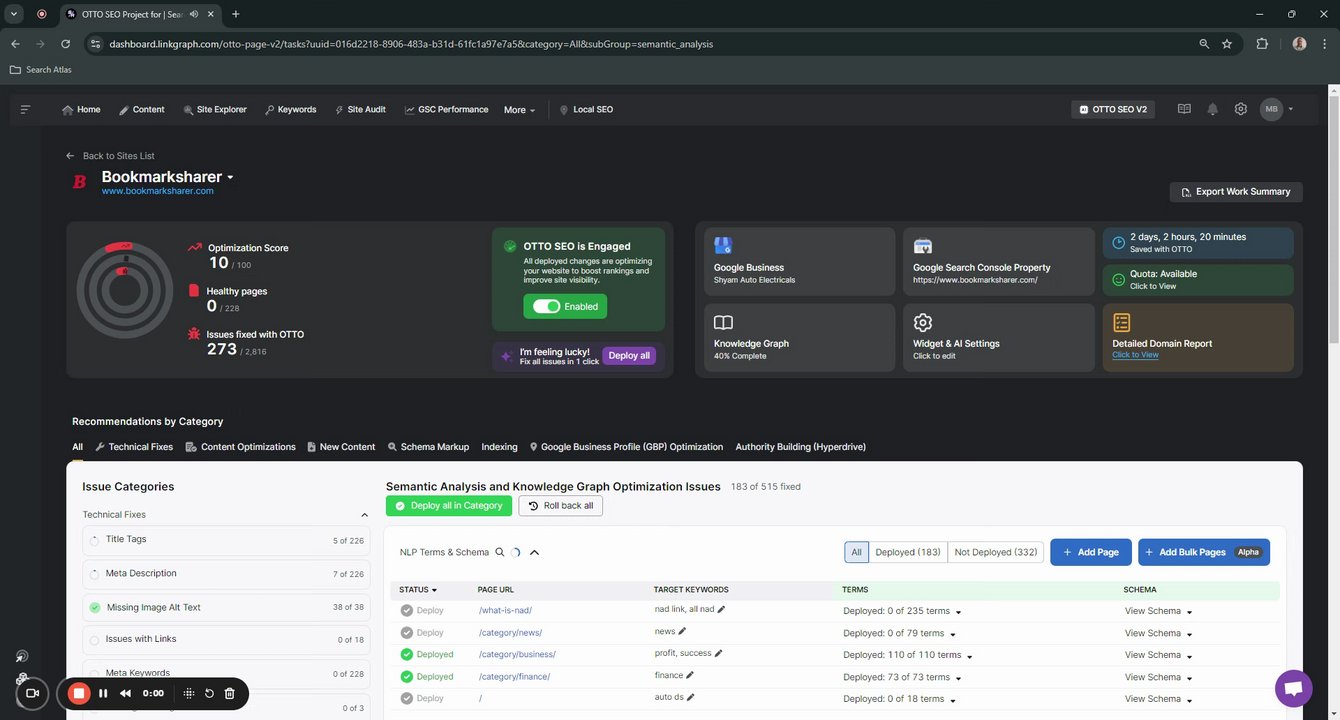Image resolution: width=1340 pixels, height=720 pixels.
Task: Delete the recording with trash icon
Action: [x=230, y=693]
